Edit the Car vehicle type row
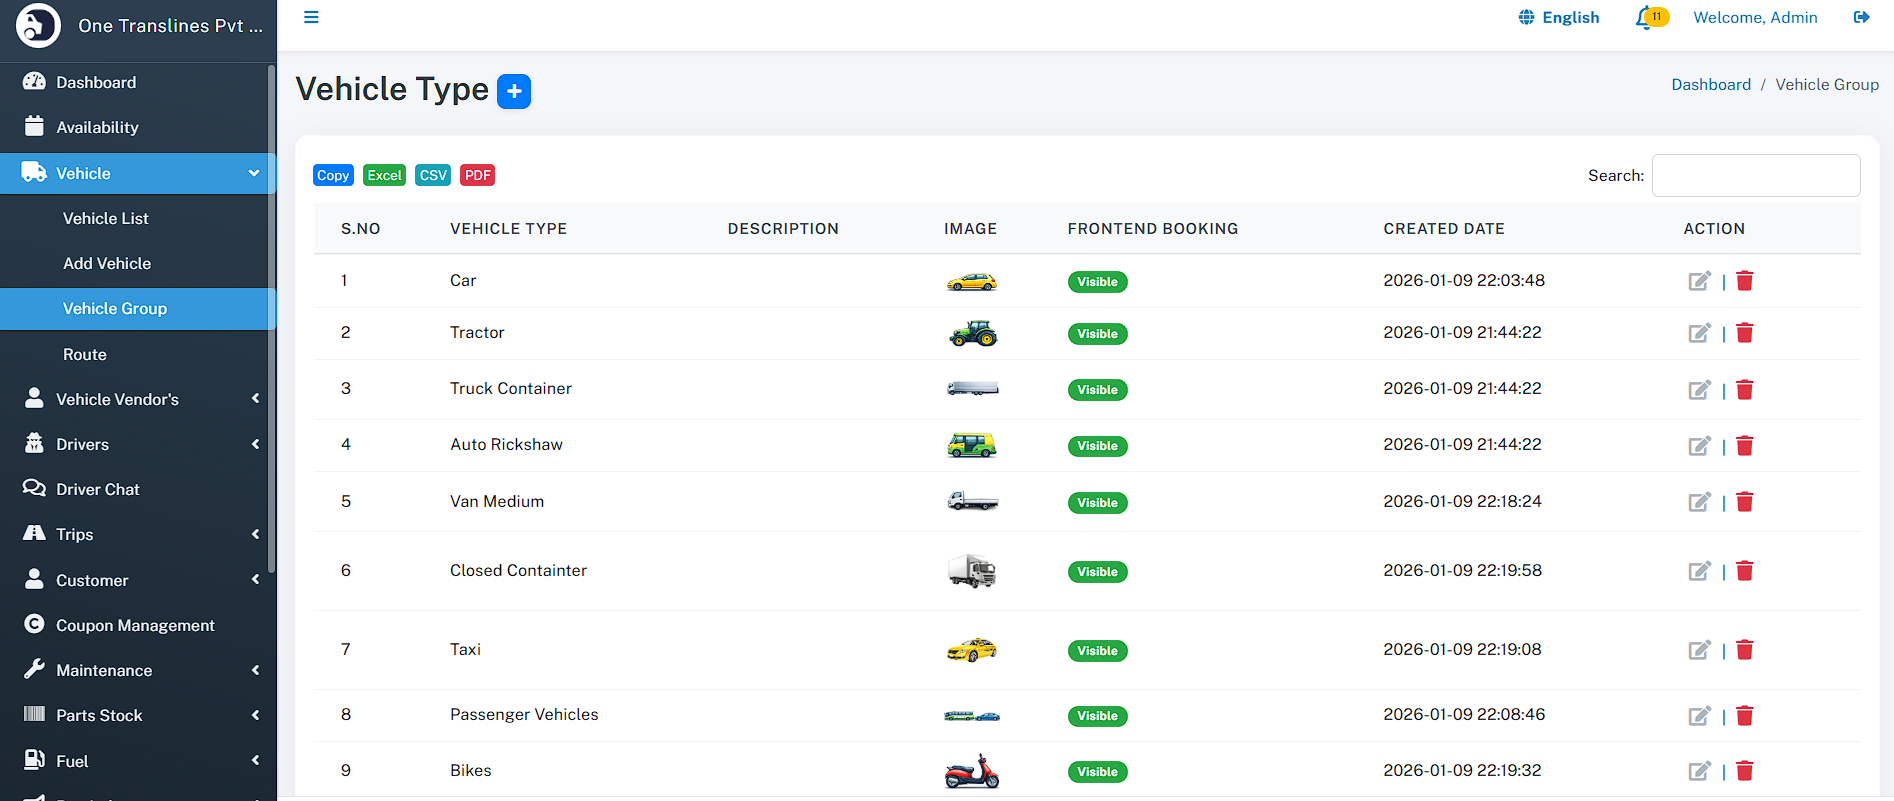This screenshot has width=1894, height=801. 1699,281
